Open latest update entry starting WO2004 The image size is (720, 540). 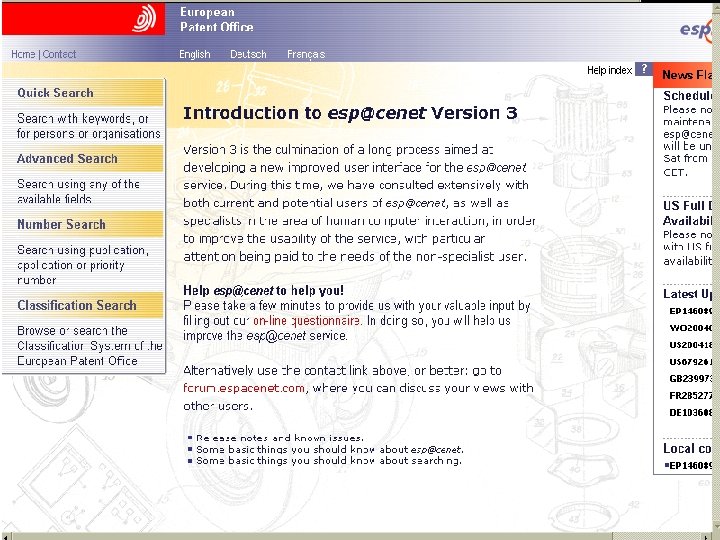click(690, 328)
